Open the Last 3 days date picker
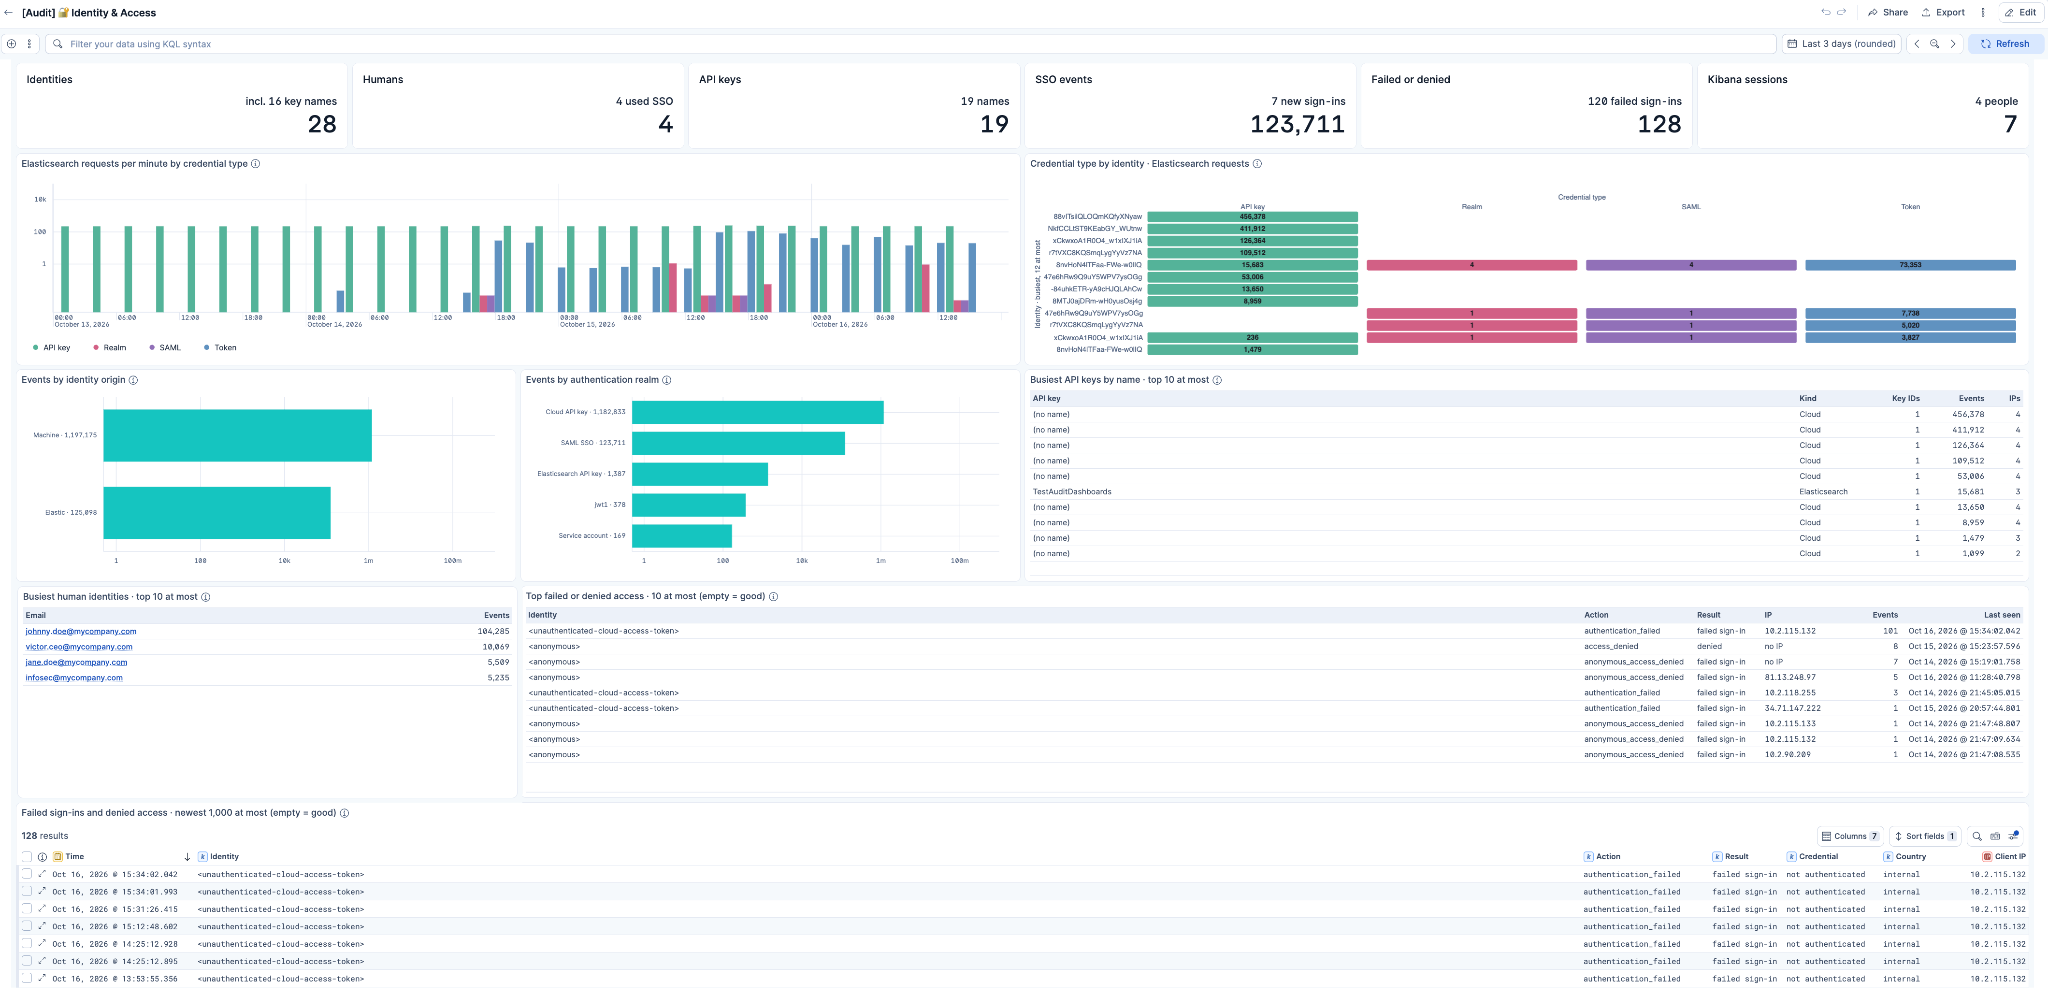 click(1842, 44)
